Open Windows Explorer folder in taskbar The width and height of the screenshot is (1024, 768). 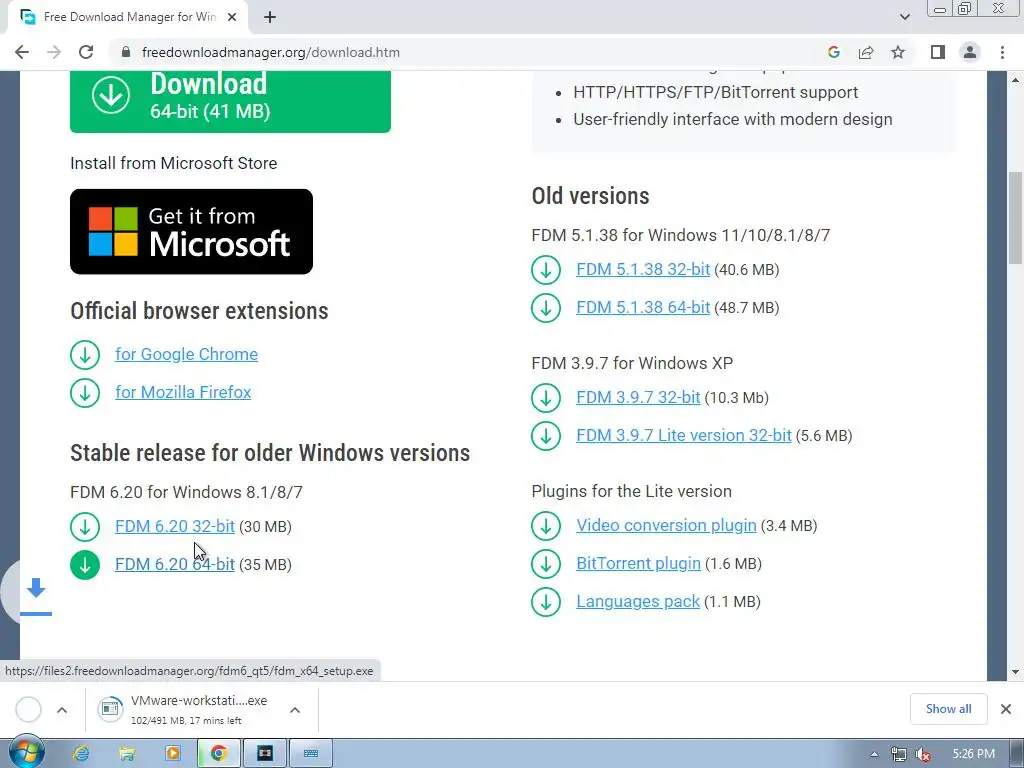coord(127,754)
